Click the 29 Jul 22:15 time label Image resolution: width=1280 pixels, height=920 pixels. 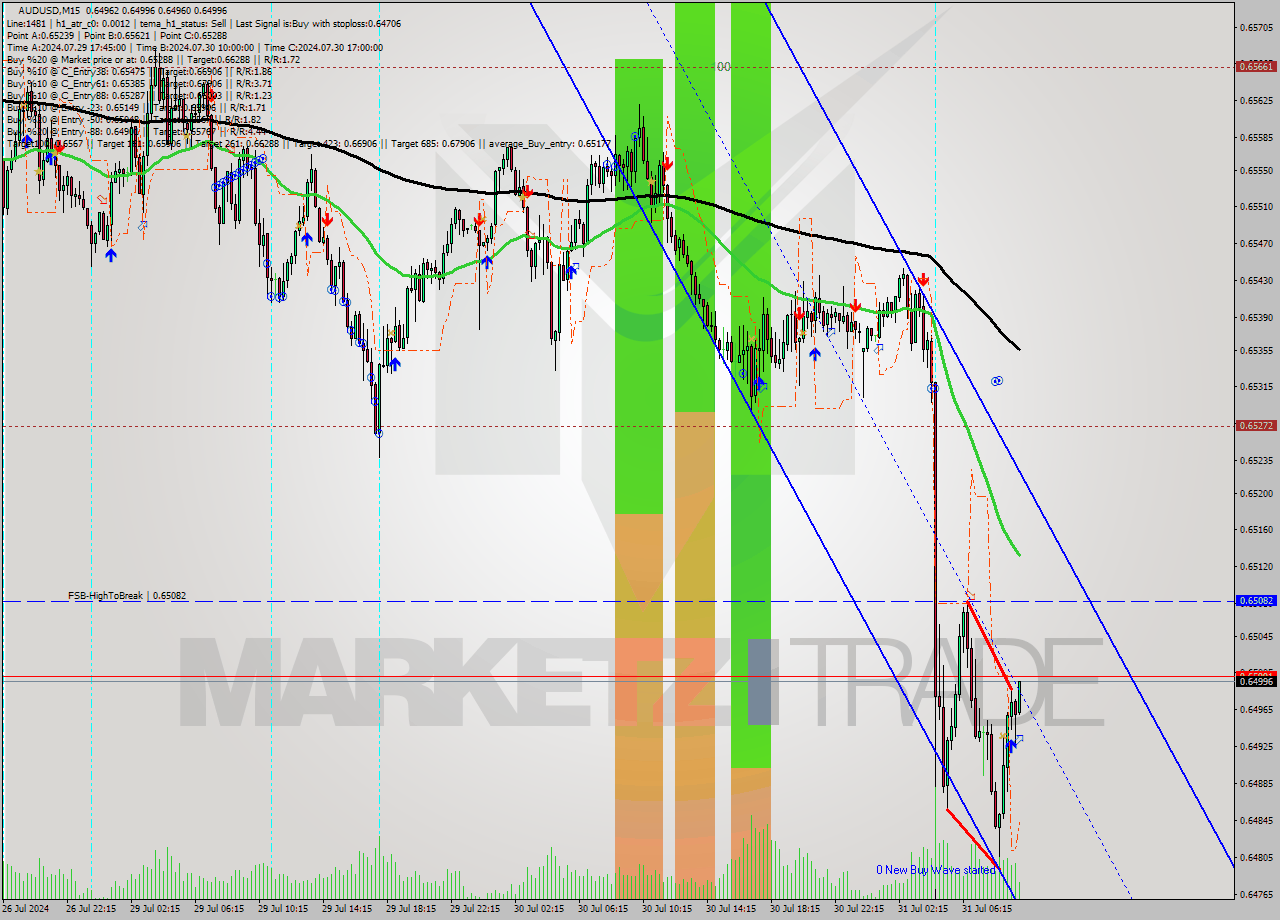[x=474, y=909]
